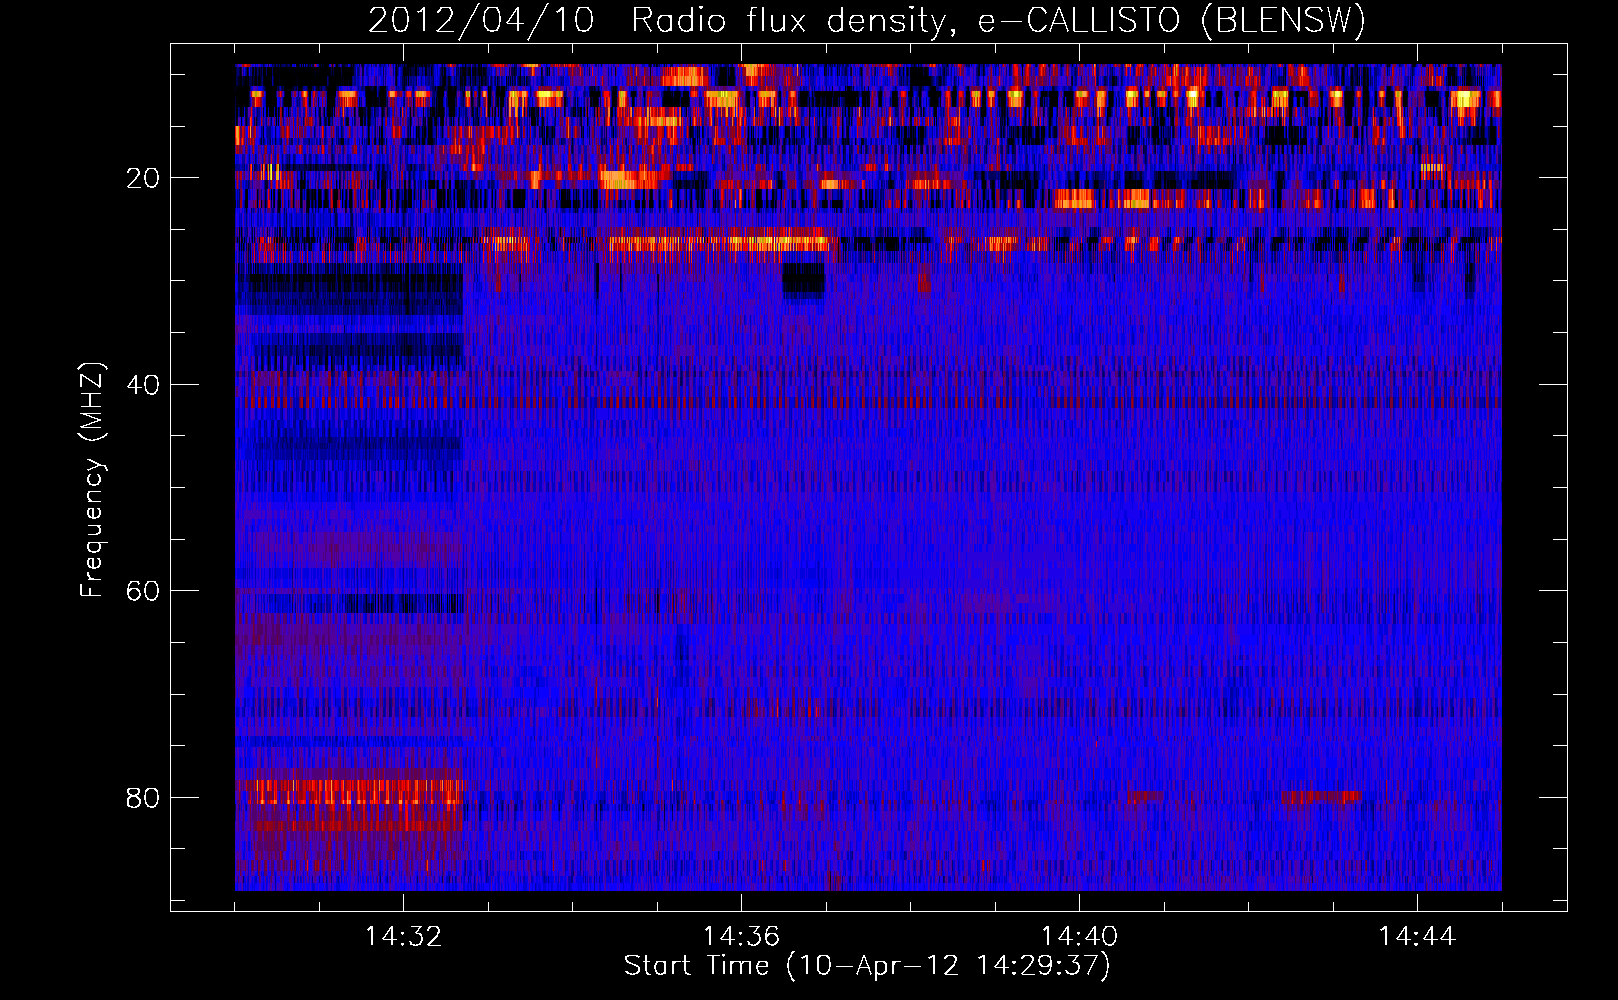
Task: Click the 40 MHz frequency tick label
Action: tap(144, 385)
